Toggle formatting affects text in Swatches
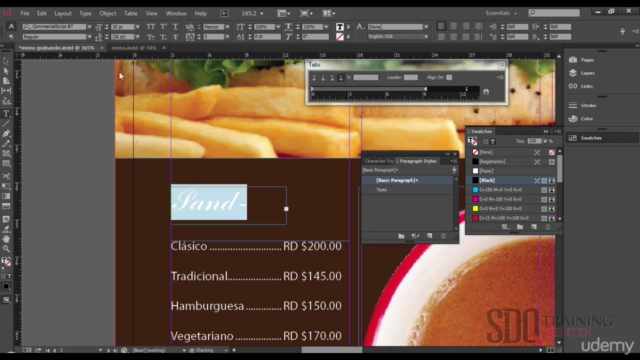640x360 pixels. click(x=493, y=142)
